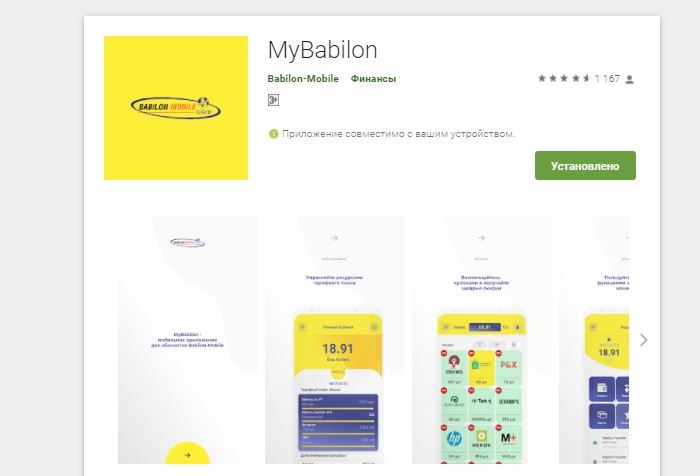
Task: Click the yellow arrow circle in first screenshot
Action: click(x=188, y=454)
